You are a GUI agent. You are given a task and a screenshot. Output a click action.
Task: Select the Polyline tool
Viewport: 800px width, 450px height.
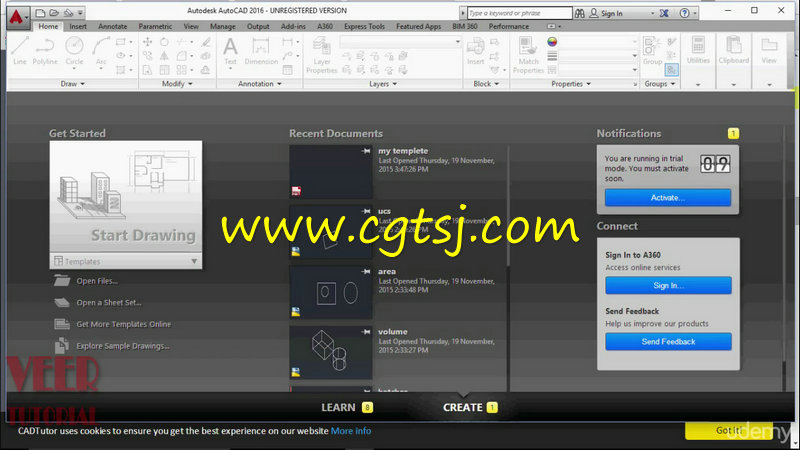pyautogui.click(x=45, y=51)
